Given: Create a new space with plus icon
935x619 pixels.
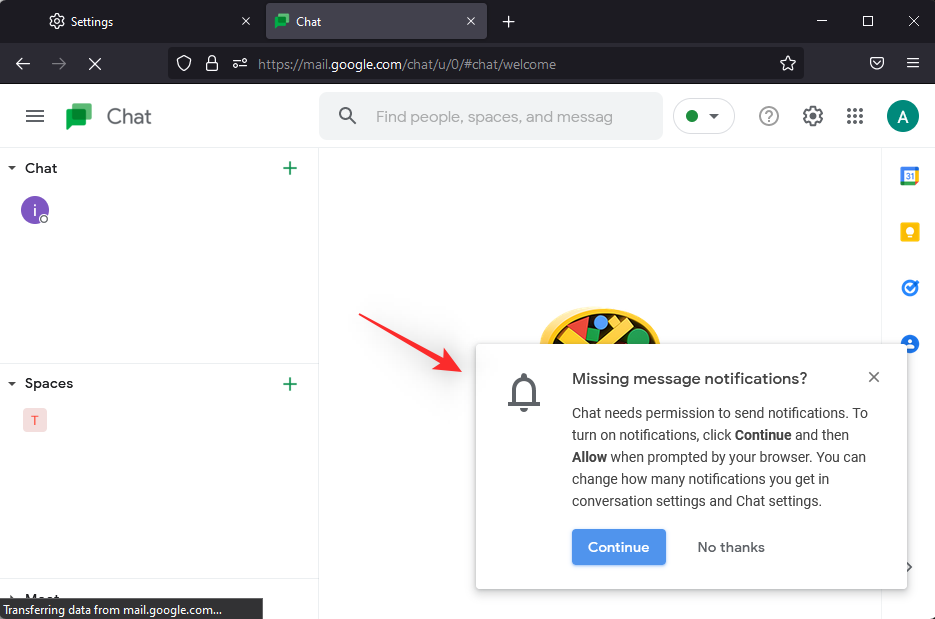Looking at the screenshot, I should point(290,384).
